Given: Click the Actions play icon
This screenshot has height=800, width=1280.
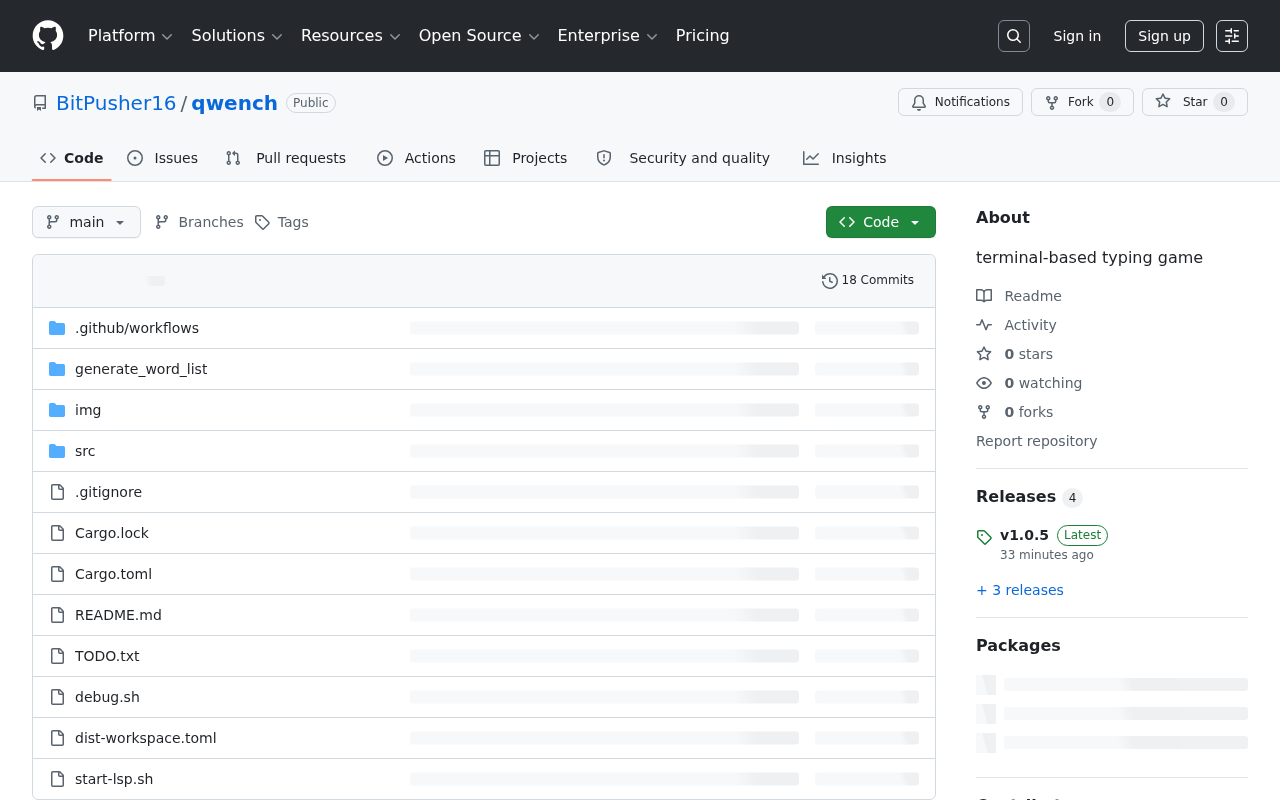Looking at the screenshot, I should (385, 158).
